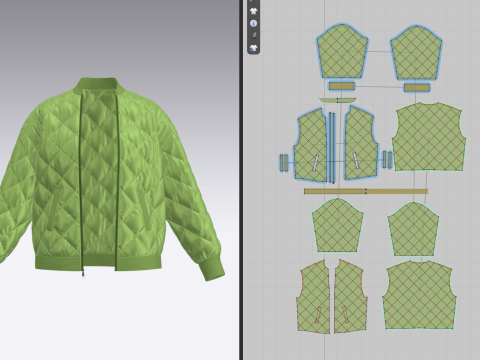Image resolution: width=480 pixels, height=360 pixels.
Task: Click the gray slanted texture surface icon
Action: (254, 35)
